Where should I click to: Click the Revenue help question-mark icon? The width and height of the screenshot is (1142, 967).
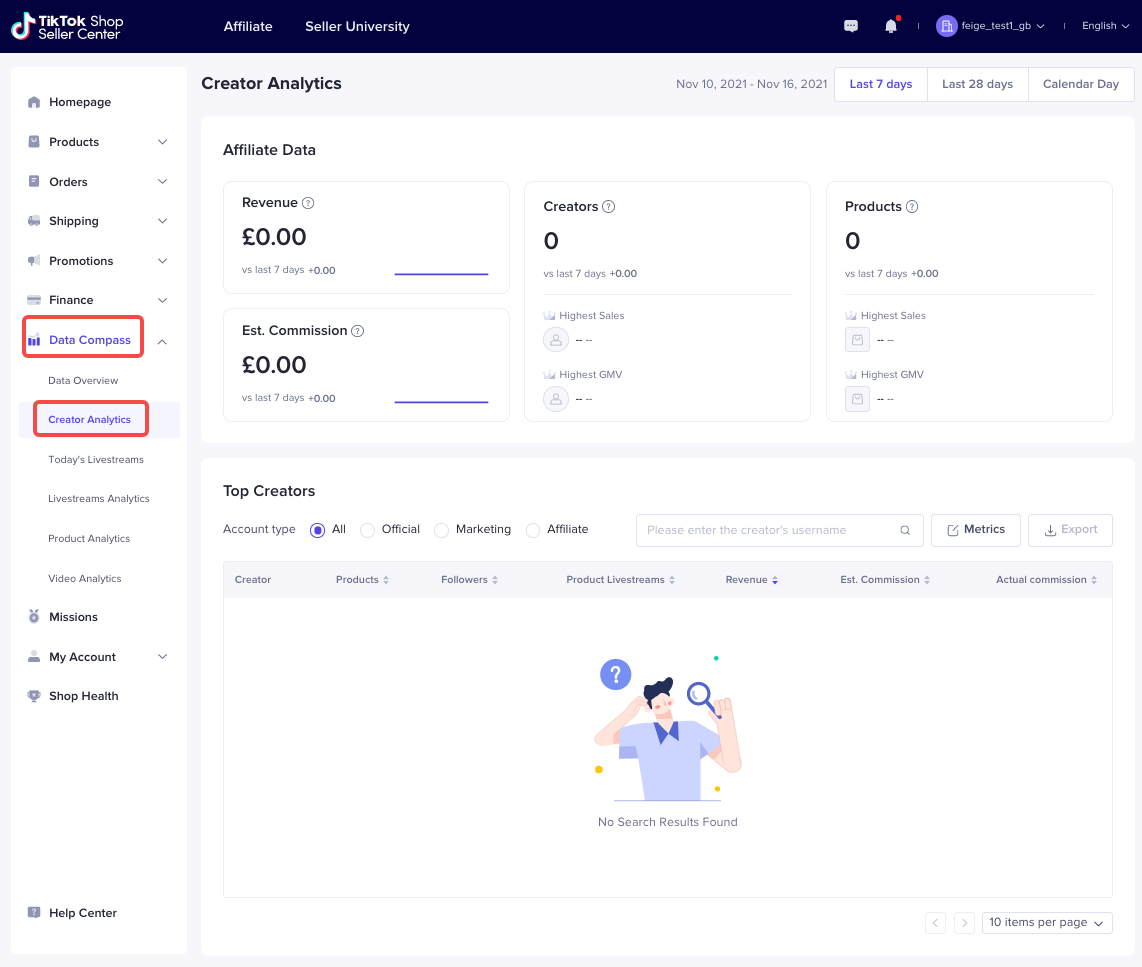coord(308,203)
